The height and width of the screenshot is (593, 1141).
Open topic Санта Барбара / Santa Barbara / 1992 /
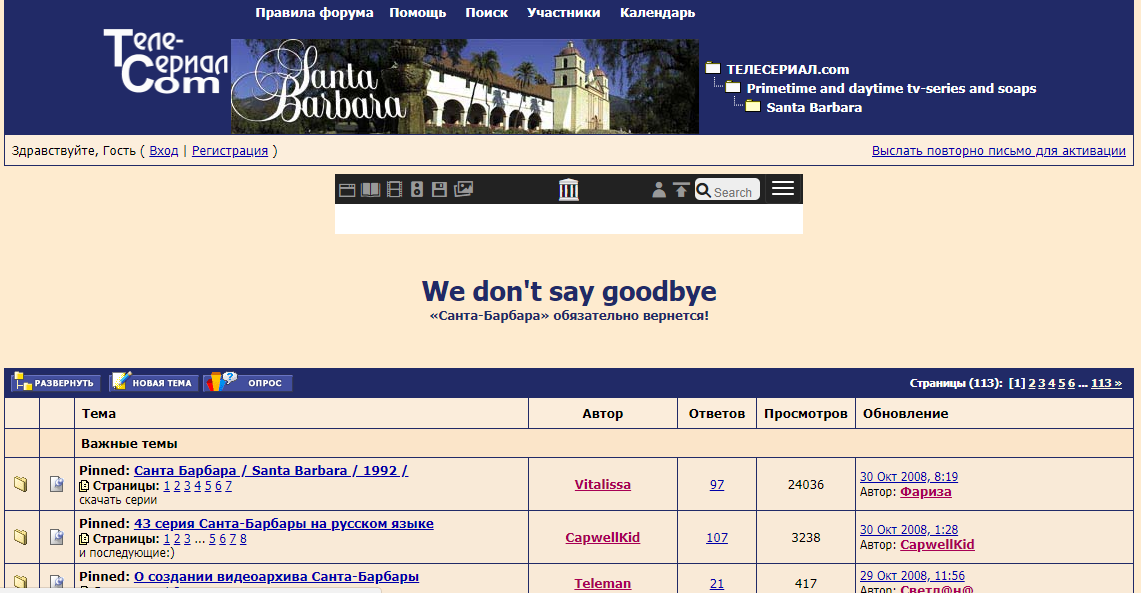coord(271,470)
